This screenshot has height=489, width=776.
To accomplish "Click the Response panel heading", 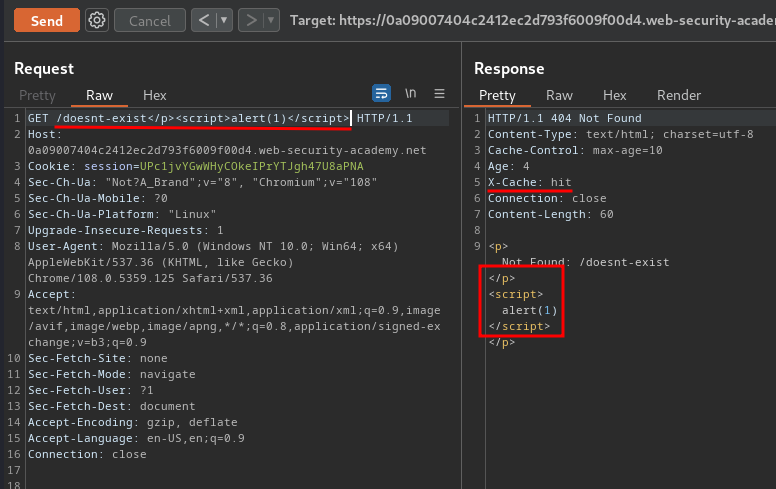I will click(509, 68).
